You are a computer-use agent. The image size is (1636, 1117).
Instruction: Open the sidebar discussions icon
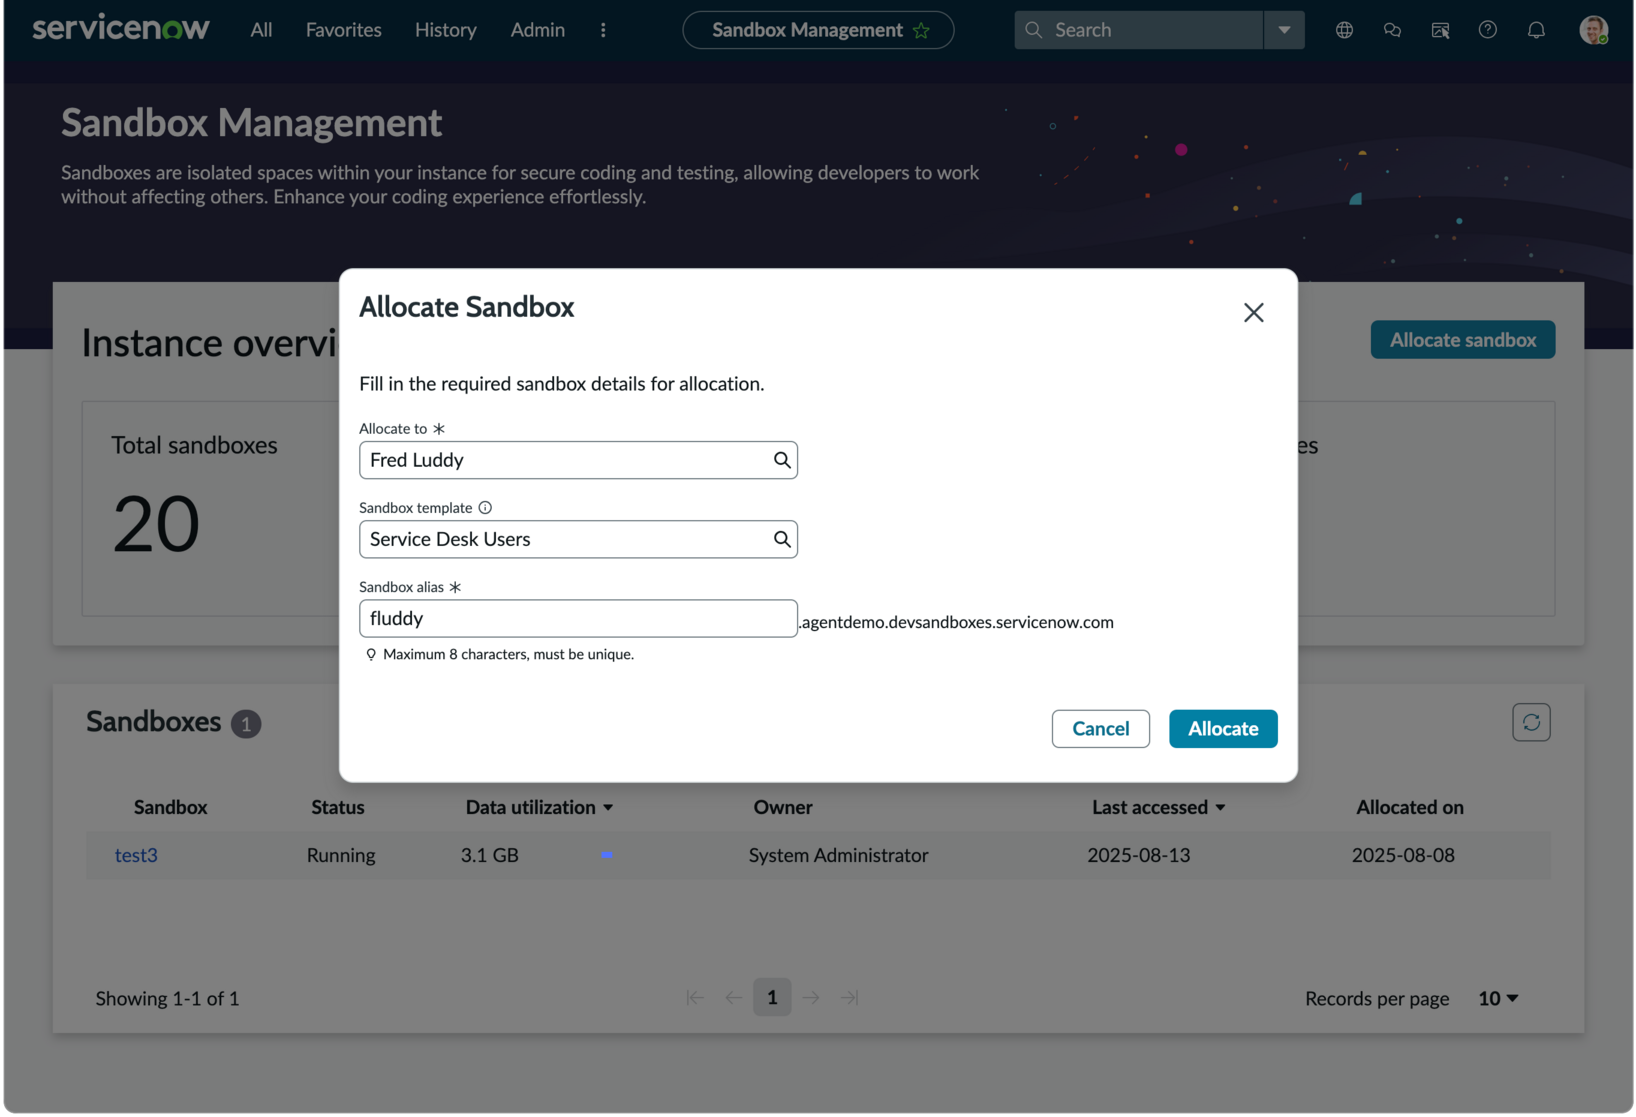pos(1440,30)
